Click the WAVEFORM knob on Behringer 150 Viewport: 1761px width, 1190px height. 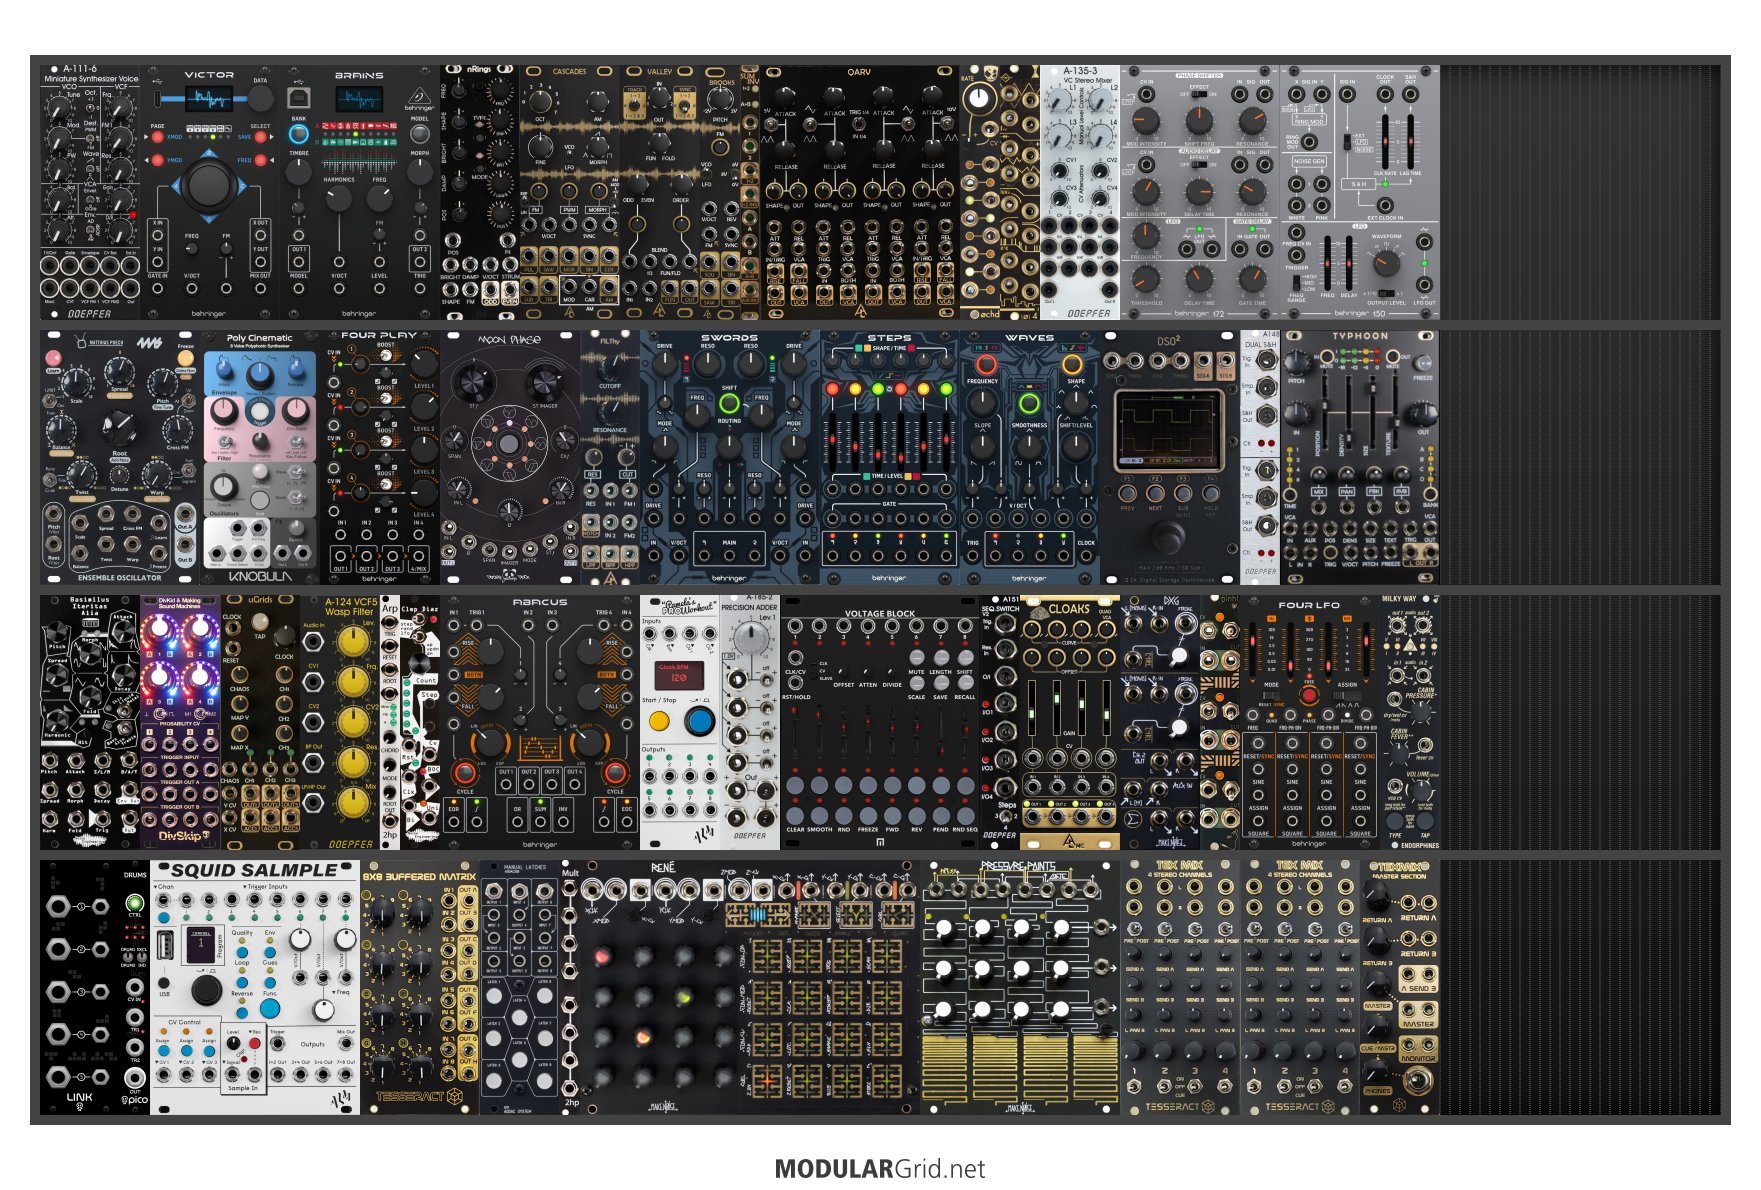click(x=1385, y=264)
